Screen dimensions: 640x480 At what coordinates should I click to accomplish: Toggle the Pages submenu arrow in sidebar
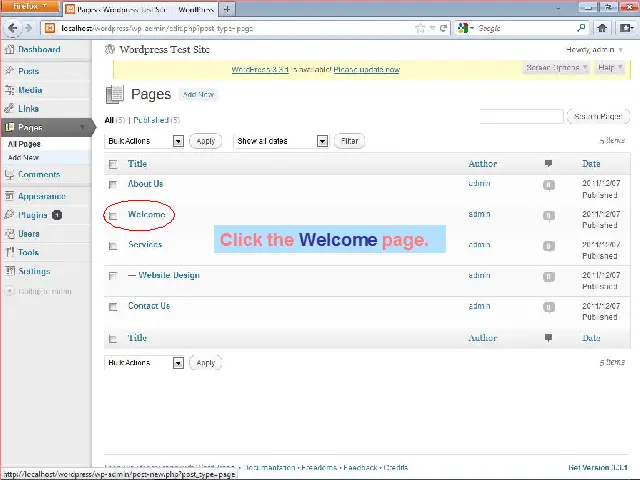coord(82,127)
